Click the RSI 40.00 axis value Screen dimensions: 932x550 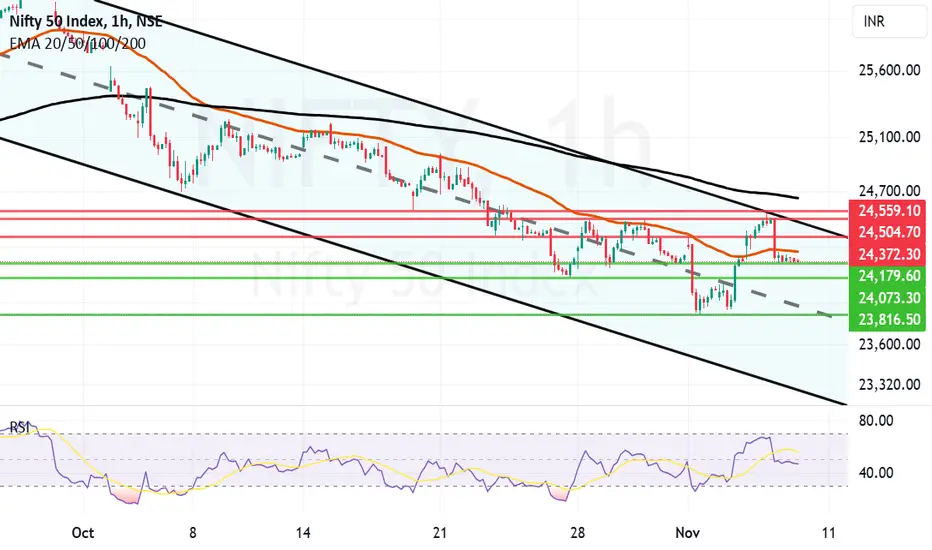click(x=876, y=473)
